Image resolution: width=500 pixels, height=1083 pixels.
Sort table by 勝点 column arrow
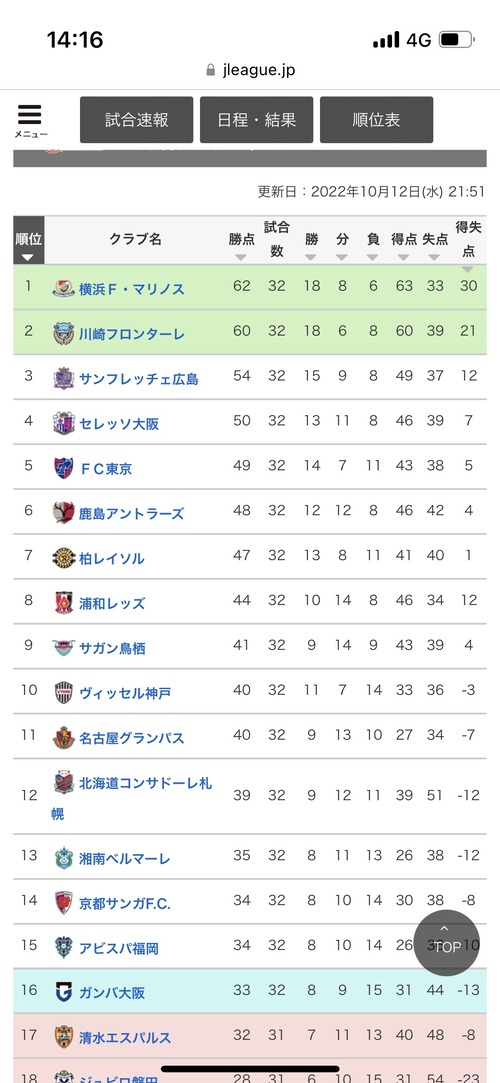(x=241, y=257)
